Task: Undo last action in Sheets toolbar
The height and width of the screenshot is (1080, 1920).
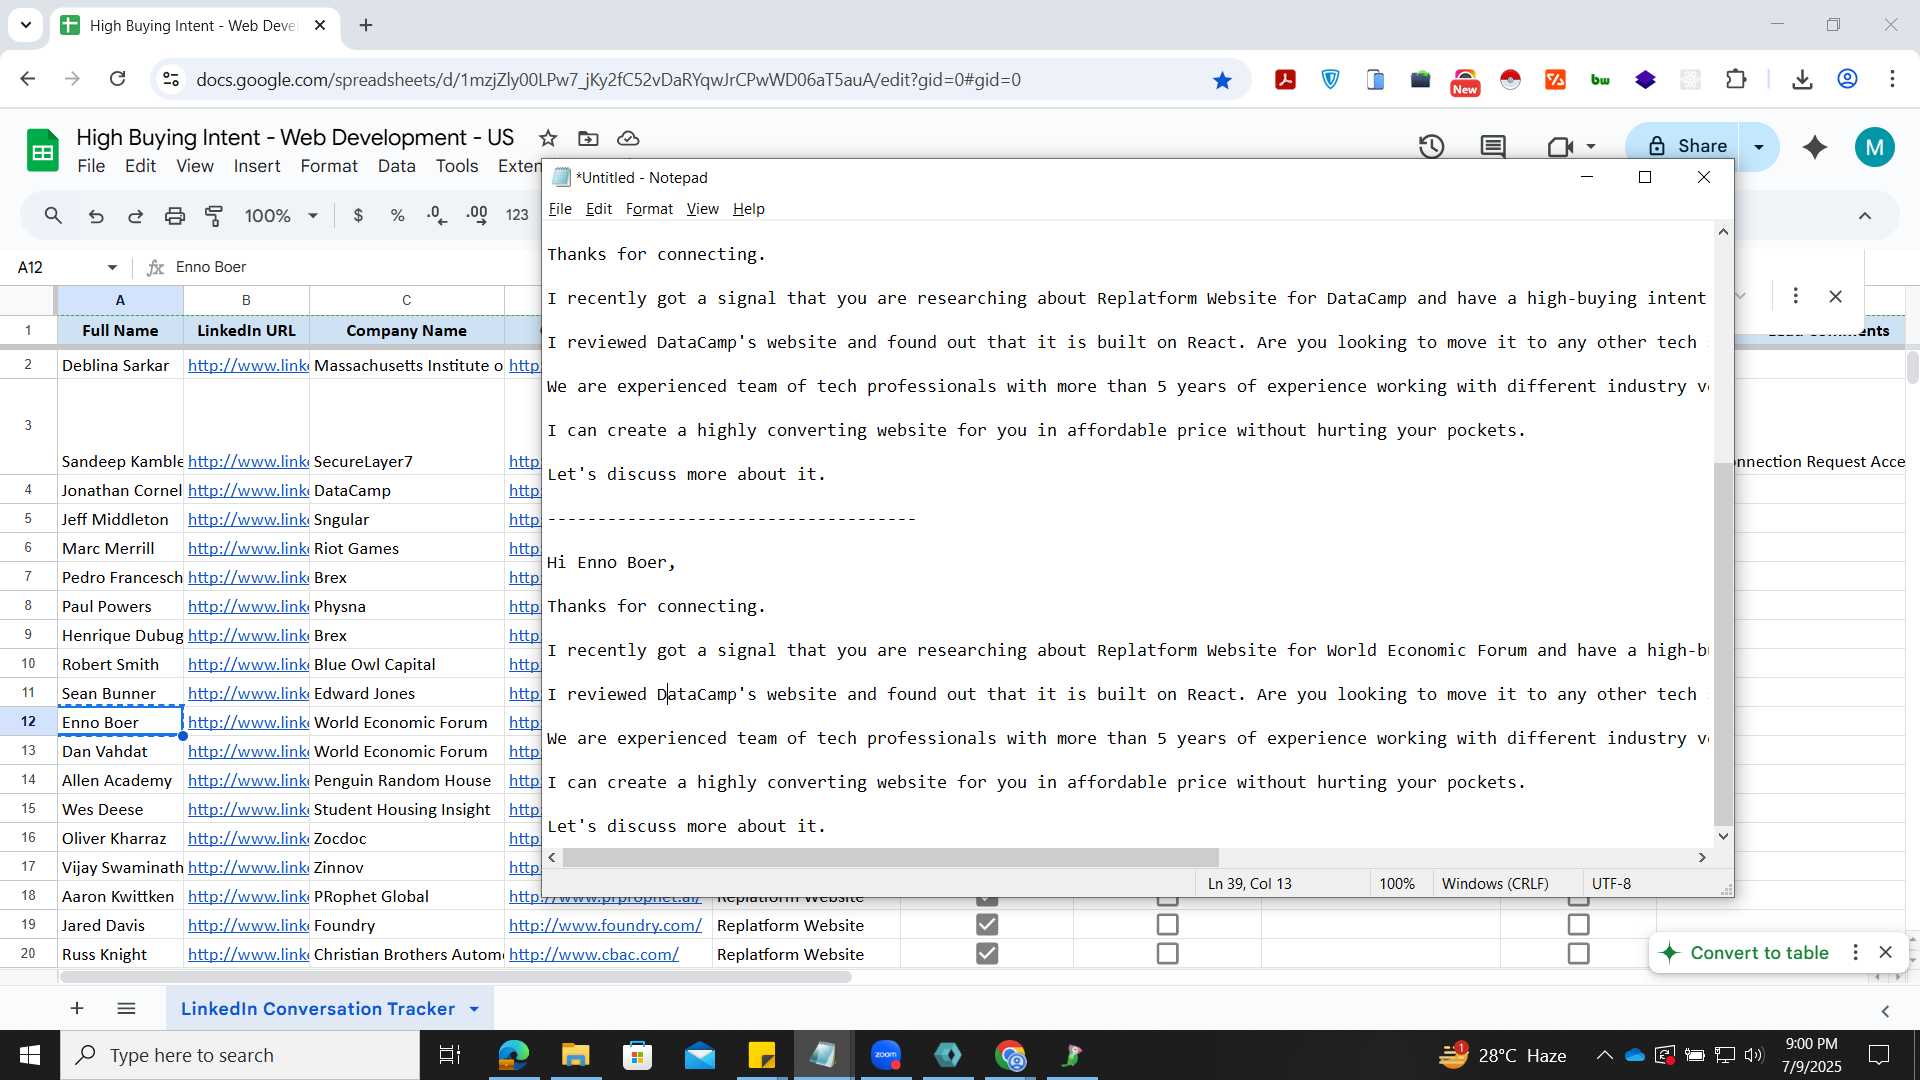Action: tap(96, 215)
